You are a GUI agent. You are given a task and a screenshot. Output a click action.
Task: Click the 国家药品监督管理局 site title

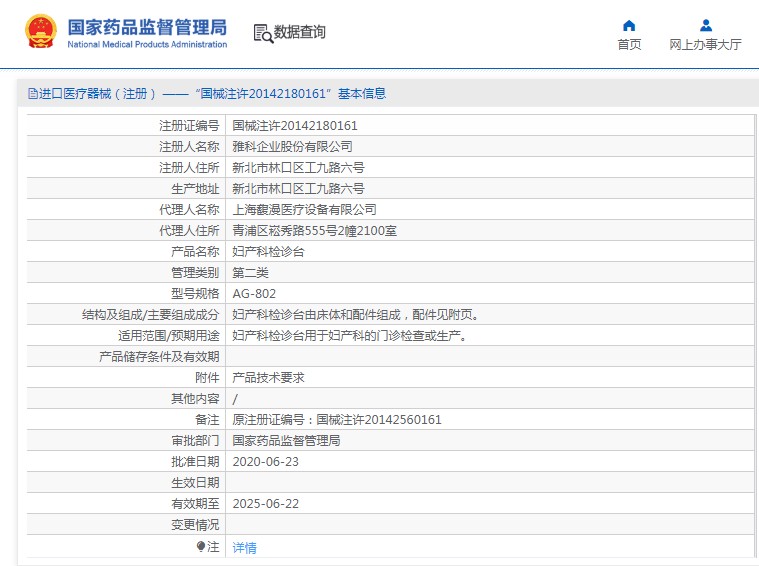pos(147,26)
